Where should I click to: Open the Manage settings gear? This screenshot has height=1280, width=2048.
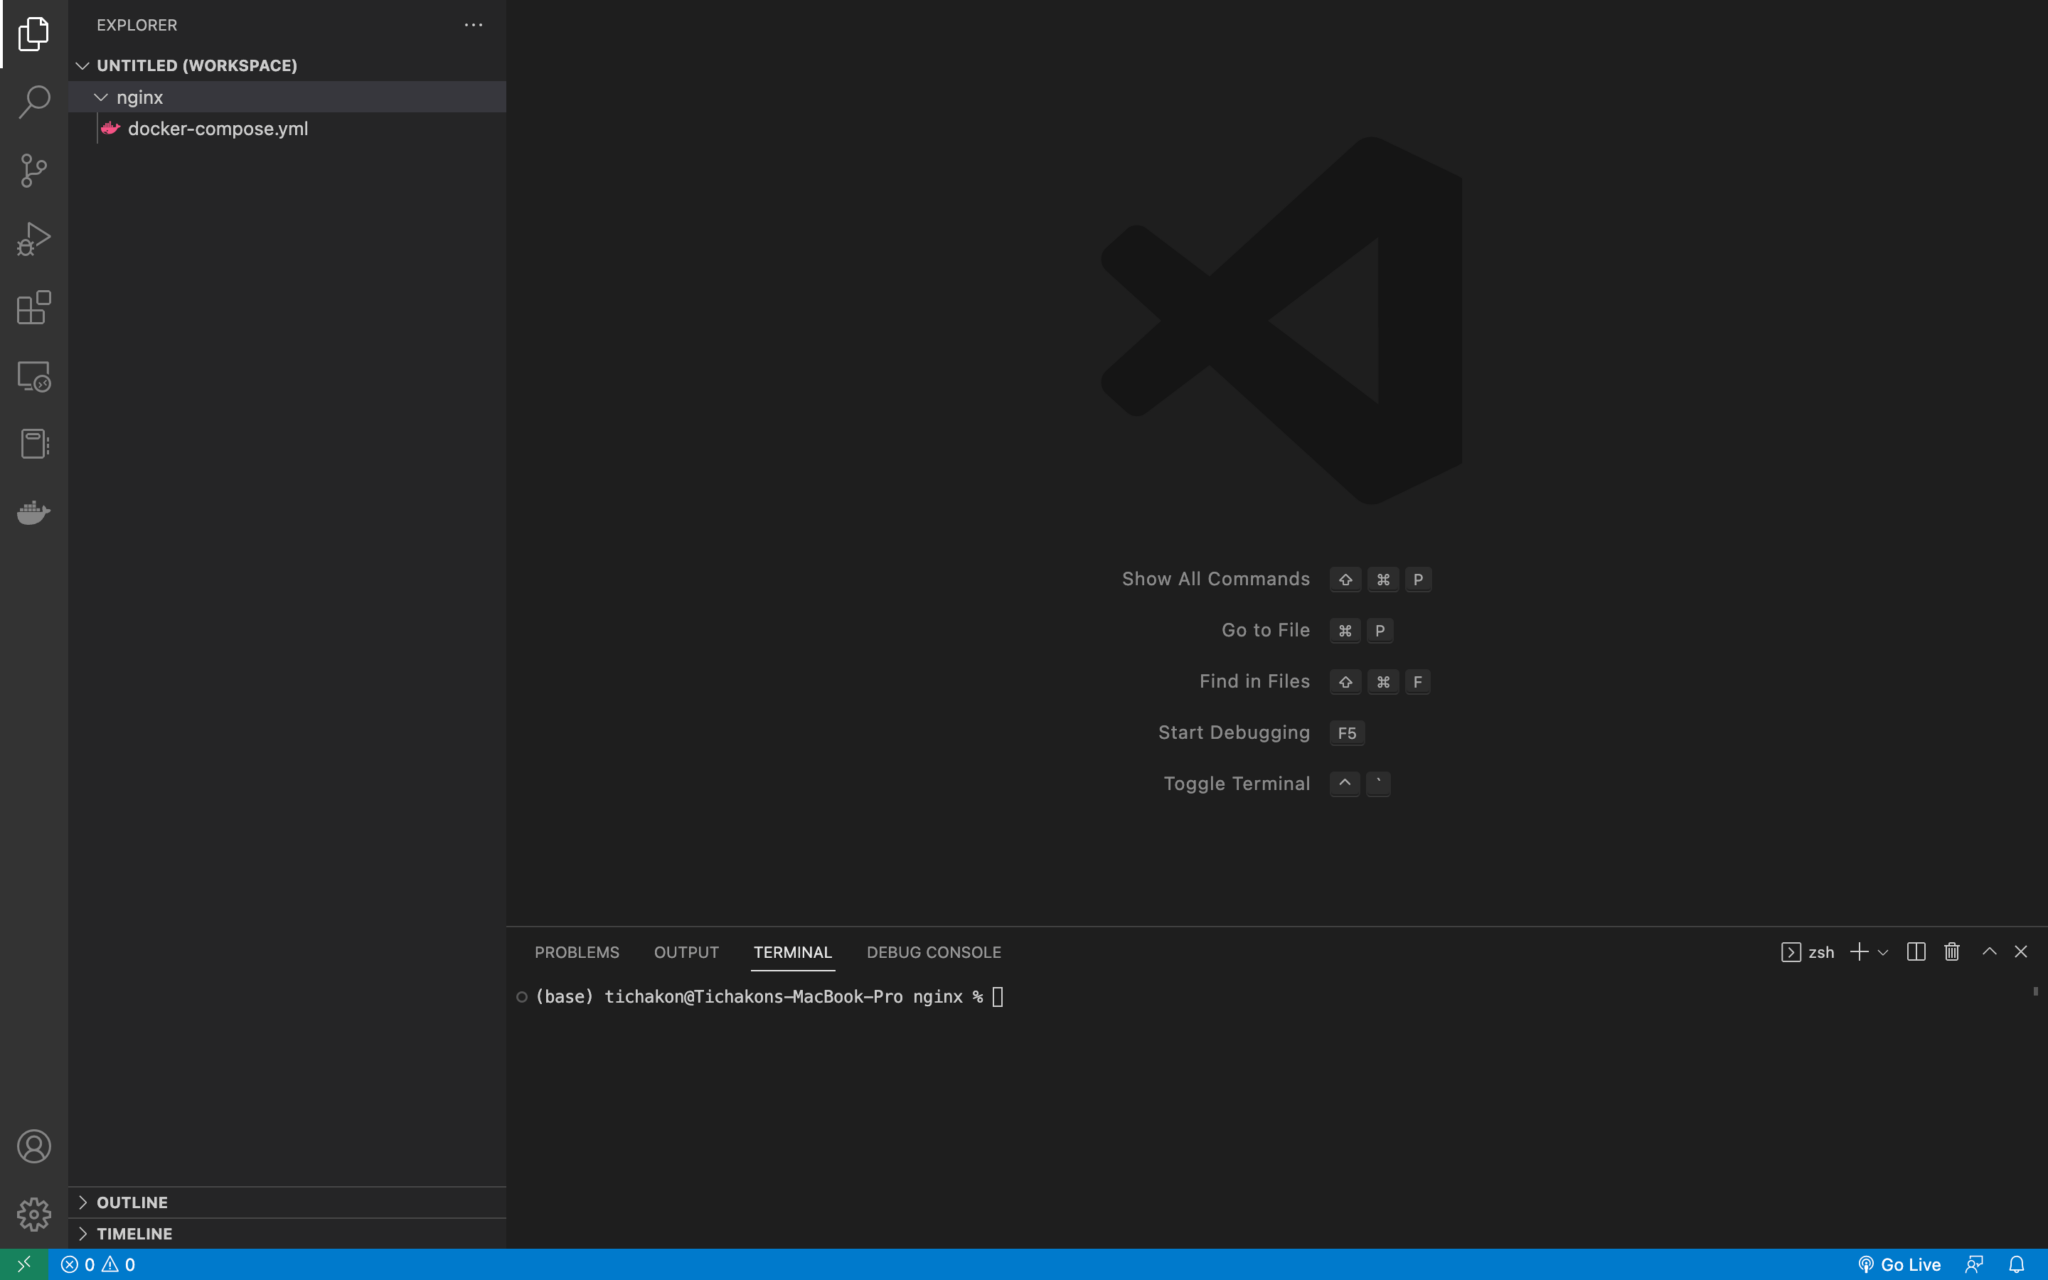pyautogui.click(x=34, y=1213)
